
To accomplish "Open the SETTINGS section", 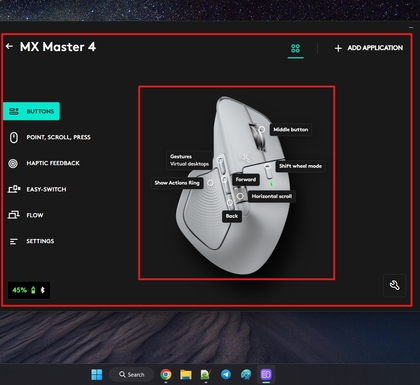I will [40, 241].
